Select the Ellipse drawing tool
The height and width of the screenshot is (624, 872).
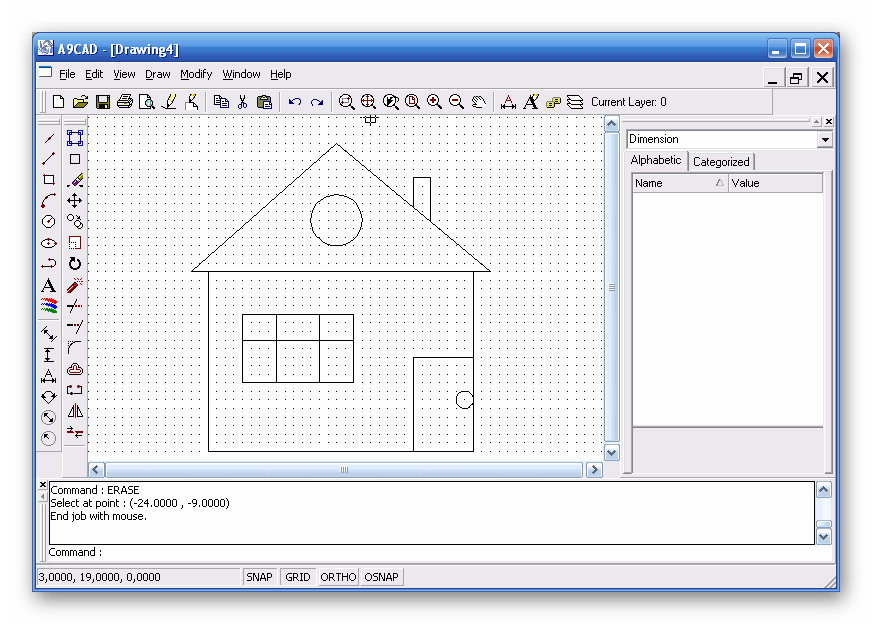pos(48,243)
